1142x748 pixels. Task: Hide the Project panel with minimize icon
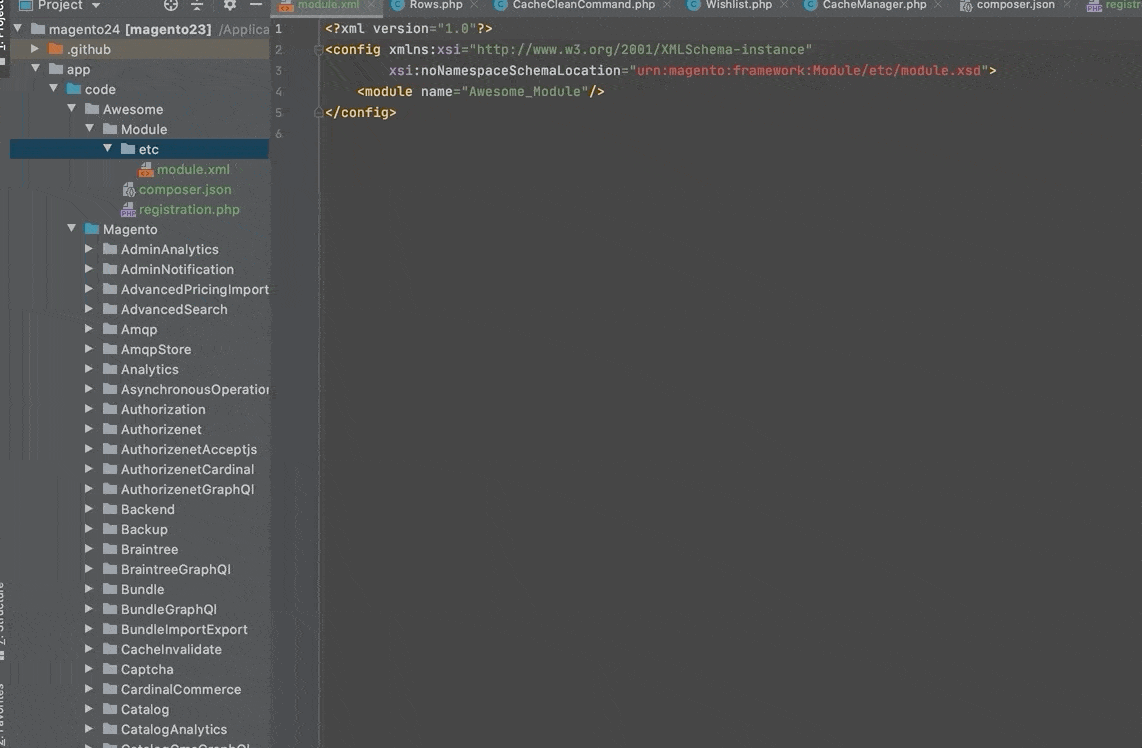[x=256, y=5]
